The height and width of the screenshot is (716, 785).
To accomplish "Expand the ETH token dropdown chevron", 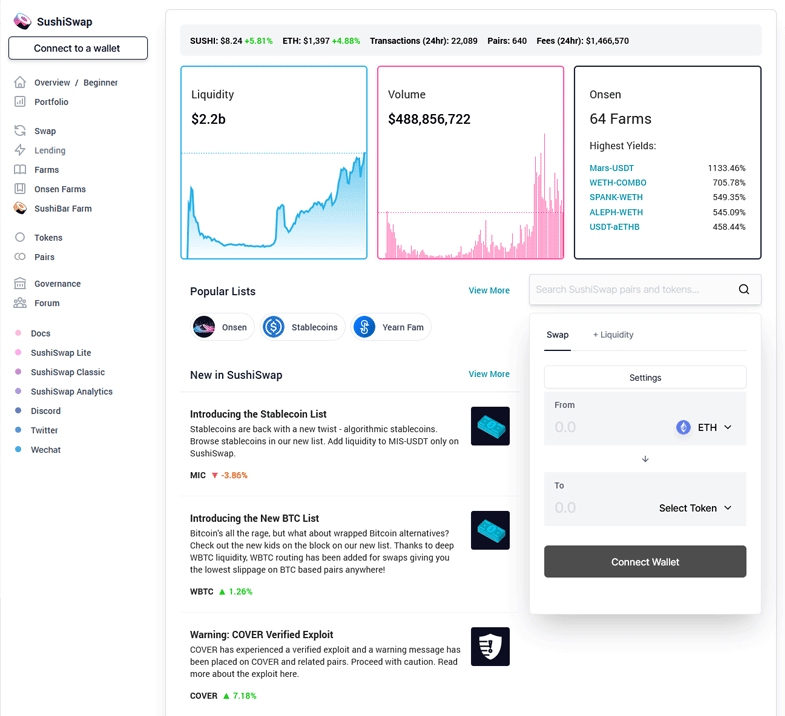I will tap(728, 427).
